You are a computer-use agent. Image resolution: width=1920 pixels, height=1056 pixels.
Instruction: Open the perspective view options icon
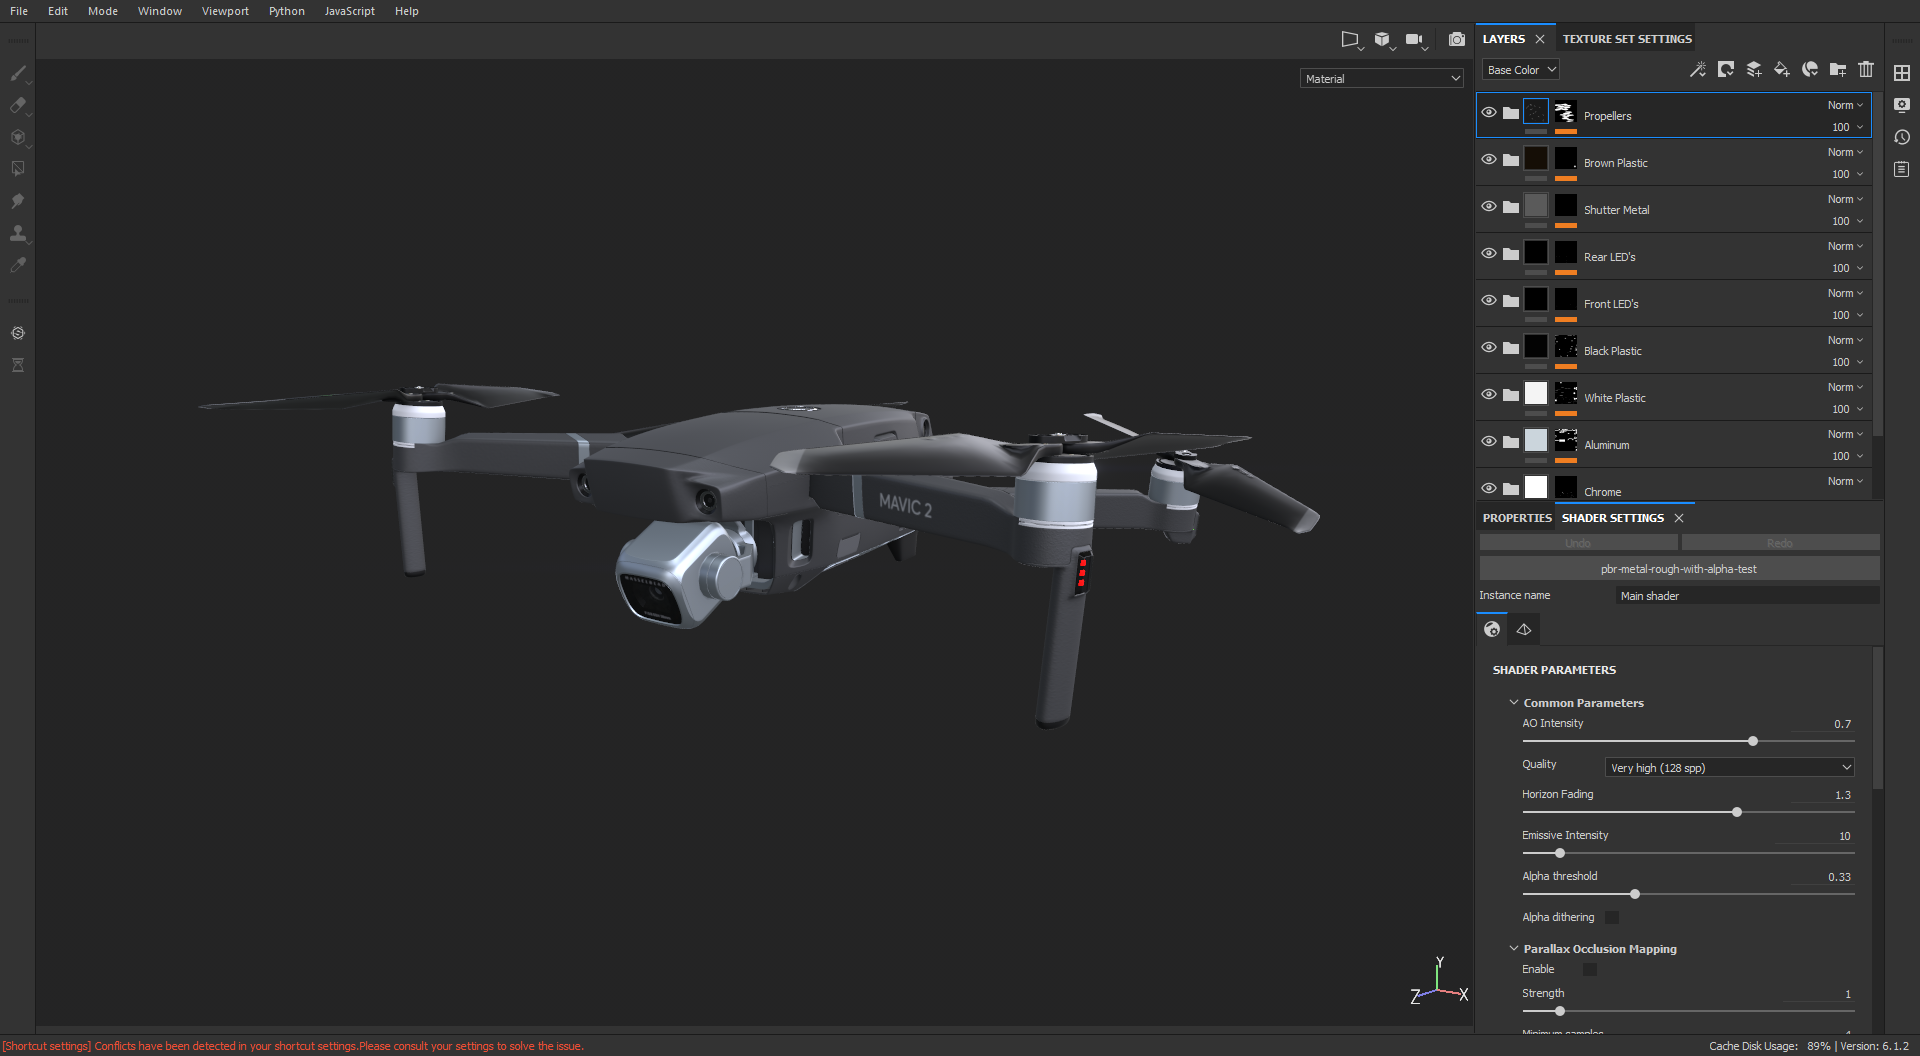click(x=1350, y=40)
